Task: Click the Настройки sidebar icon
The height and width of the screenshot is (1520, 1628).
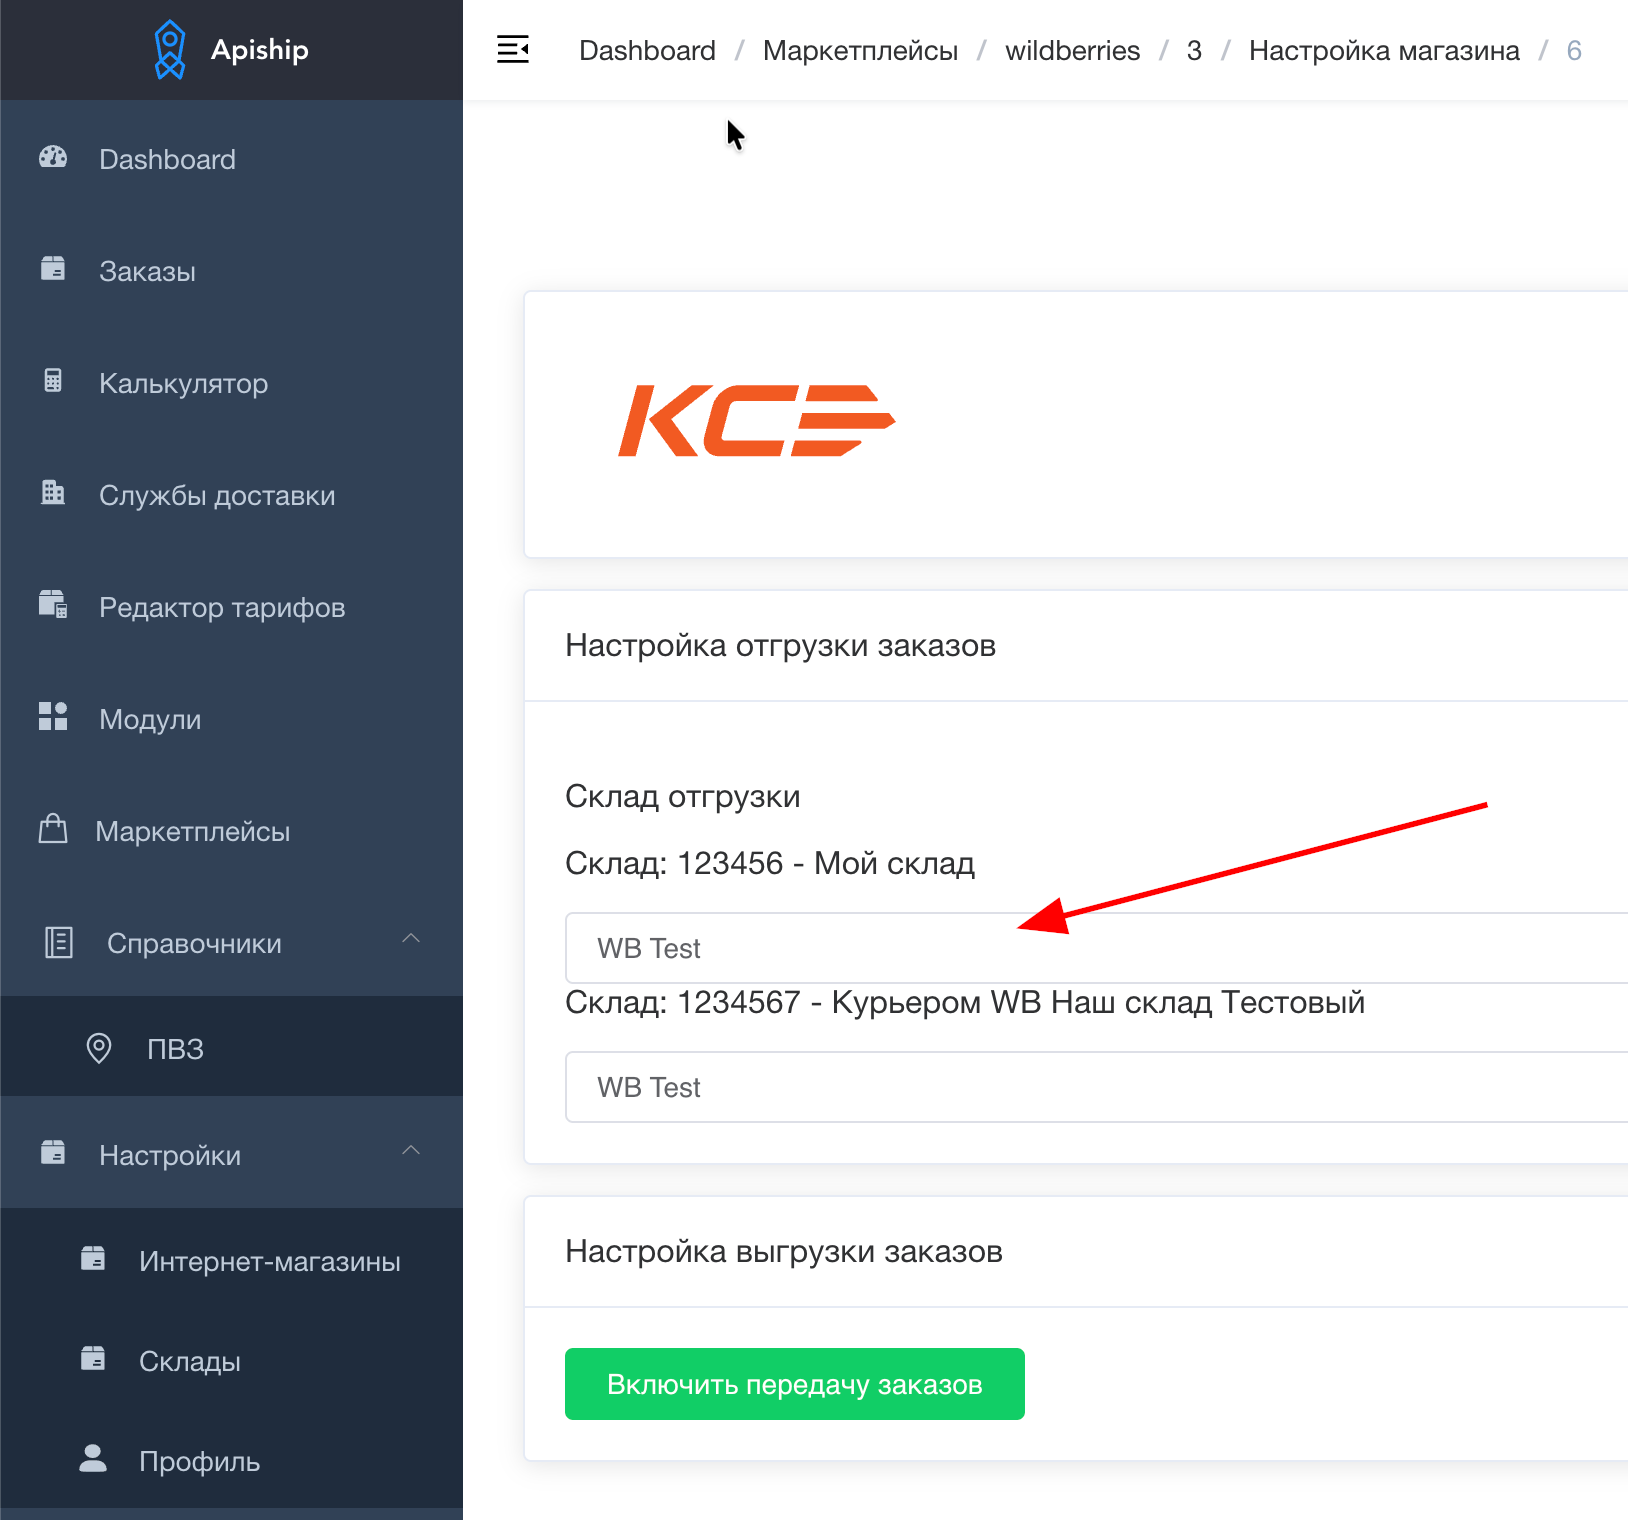Action: 53,1153
